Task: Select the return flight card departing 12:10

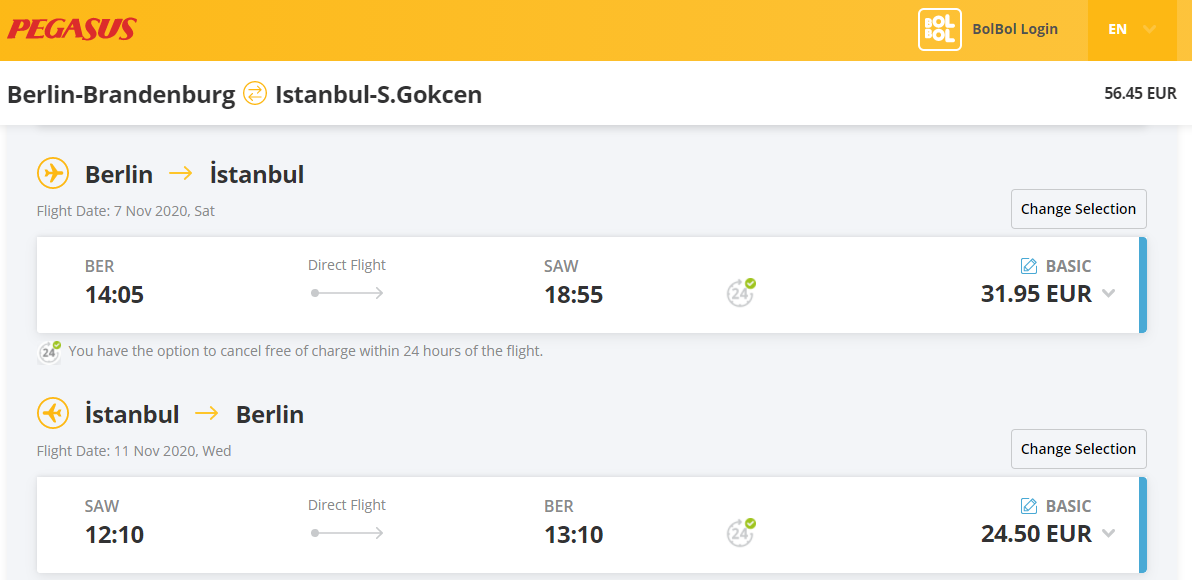Action: coord(591,525)
